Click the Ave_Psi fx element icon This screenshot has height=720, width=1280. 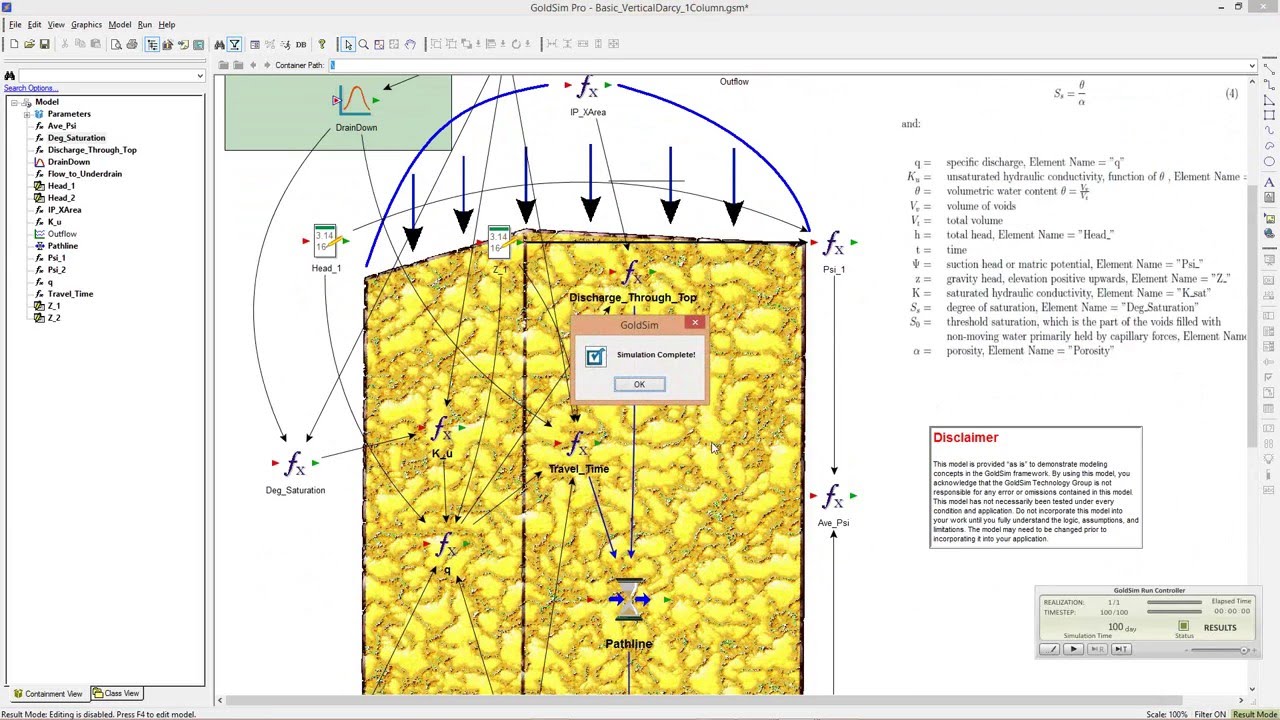[833, 496]
